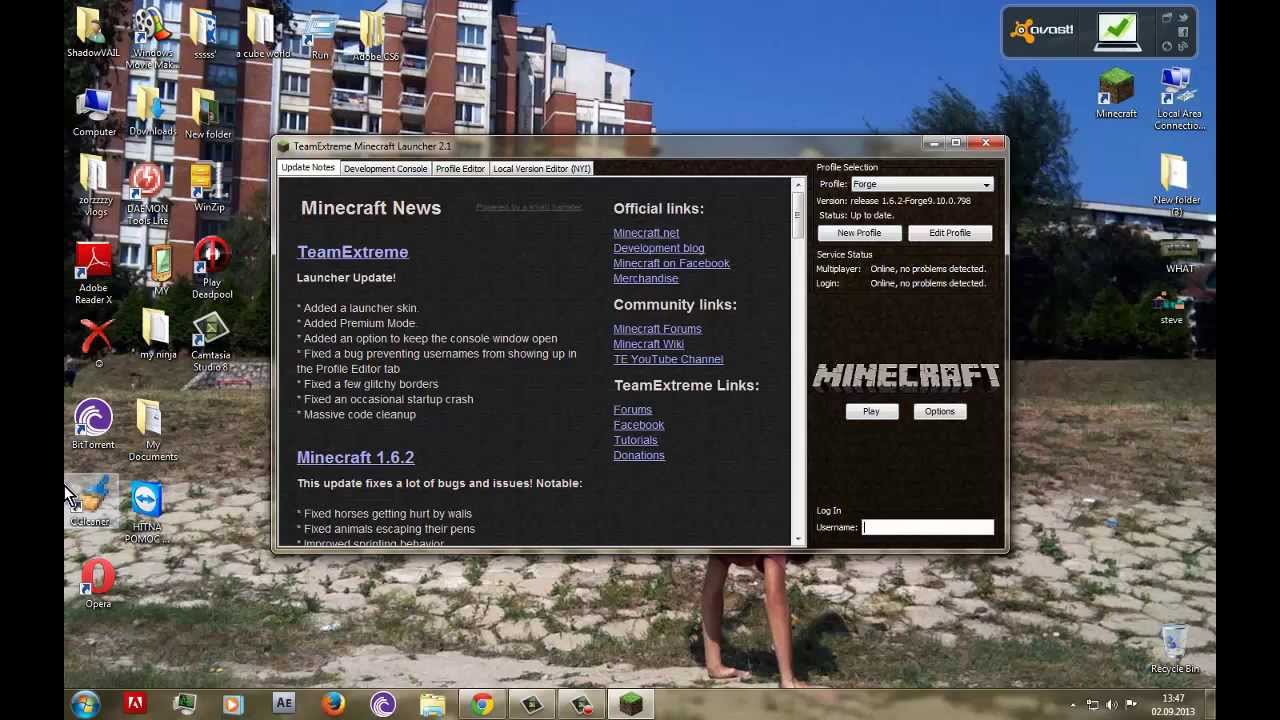Click the Edit Profile button
The image size is (1280, 720).
[950, 233]
